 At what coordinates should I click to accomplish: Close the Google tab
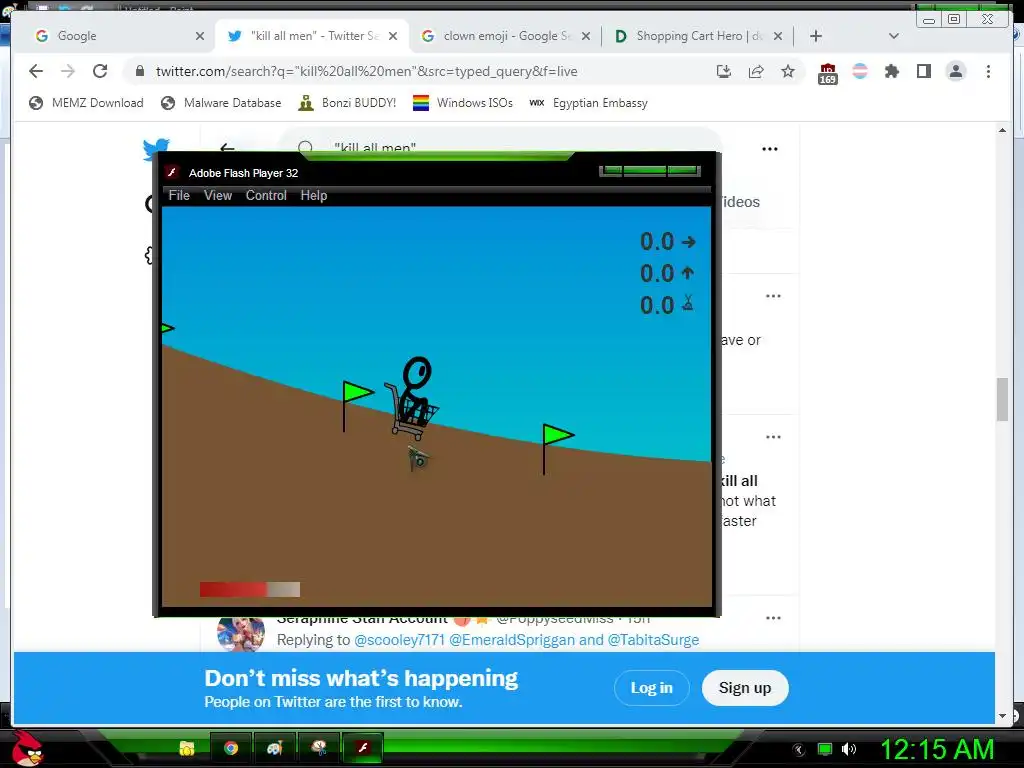[x=200, y=36]
